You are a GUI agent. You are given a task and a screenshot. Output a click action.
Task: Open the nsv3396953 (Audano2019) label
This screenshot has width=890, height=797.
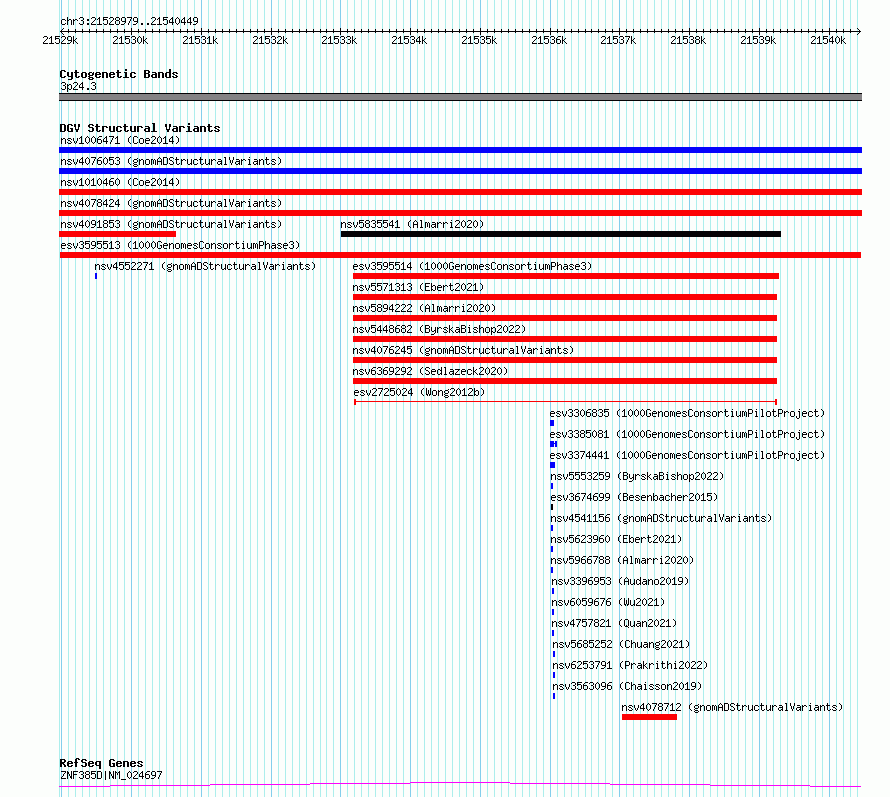click(620, 581)
